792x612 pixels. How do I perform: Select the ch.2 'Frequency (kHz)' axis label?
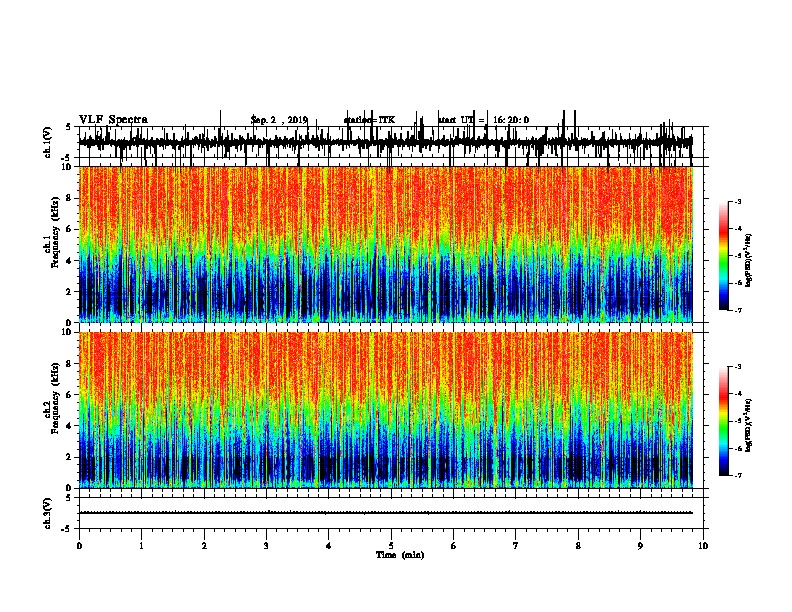(x=55, y=398)
